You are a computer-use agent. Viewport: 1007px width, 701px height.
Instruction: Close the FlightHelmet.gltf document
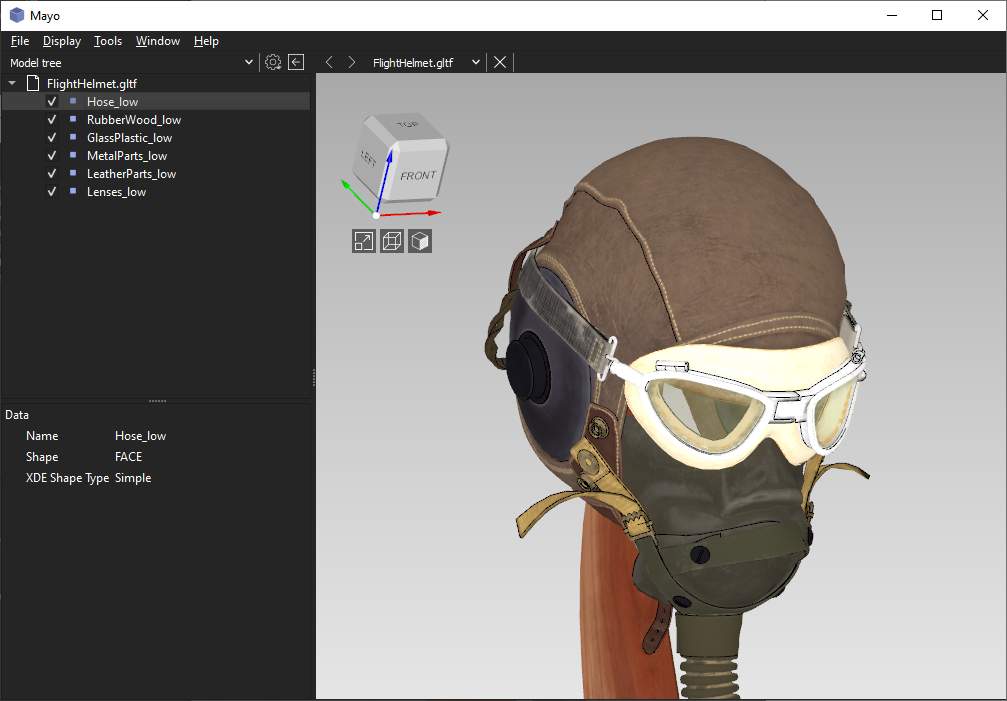coord(500,62)
